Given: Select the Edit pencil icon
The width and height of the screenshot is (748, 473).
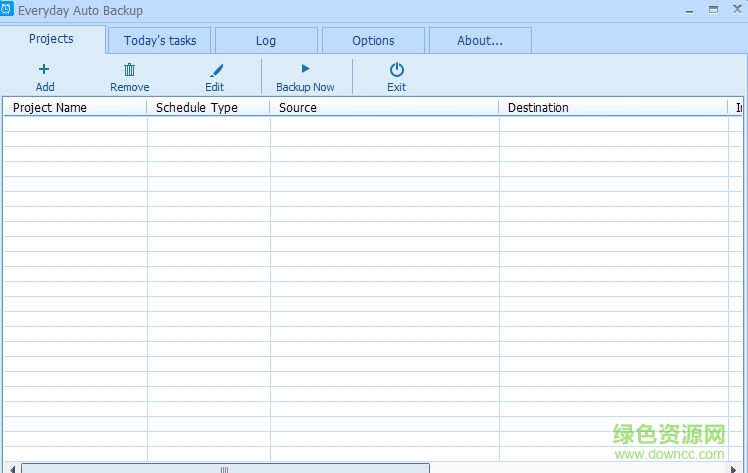Looking at the screenshot, I should click(215, 70).
